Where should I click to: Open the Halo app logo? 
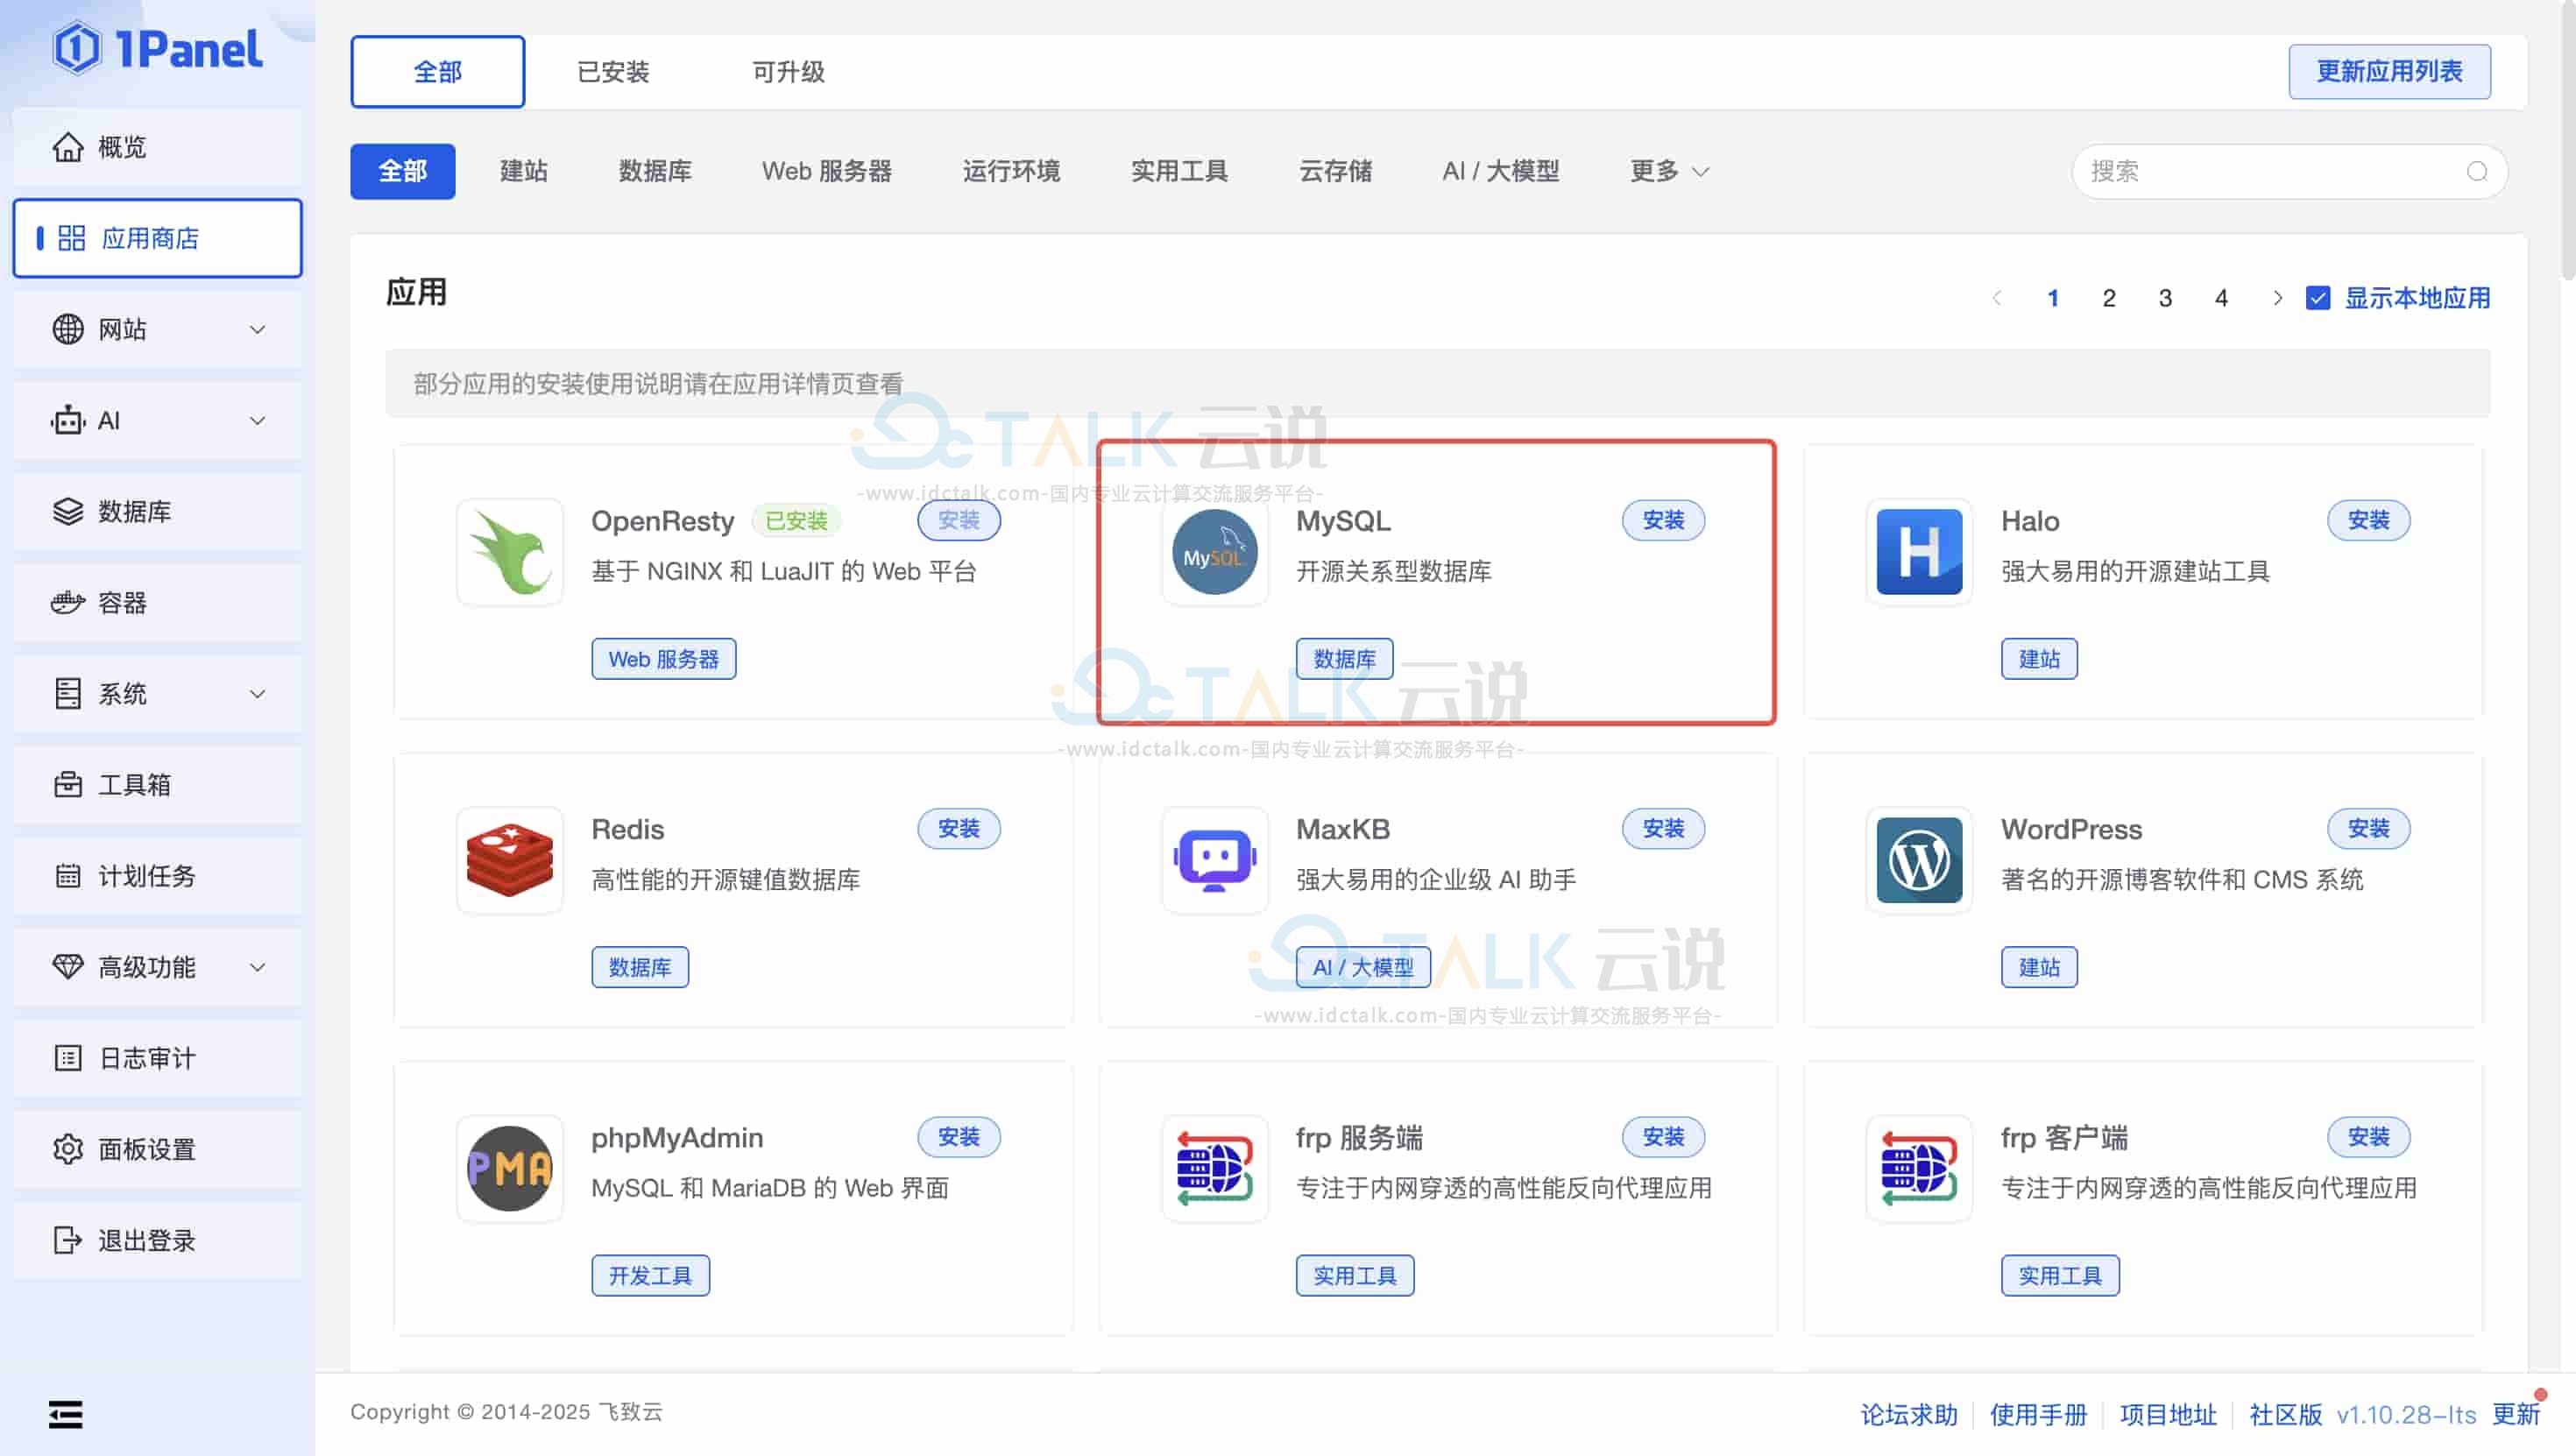(1919, 552)
